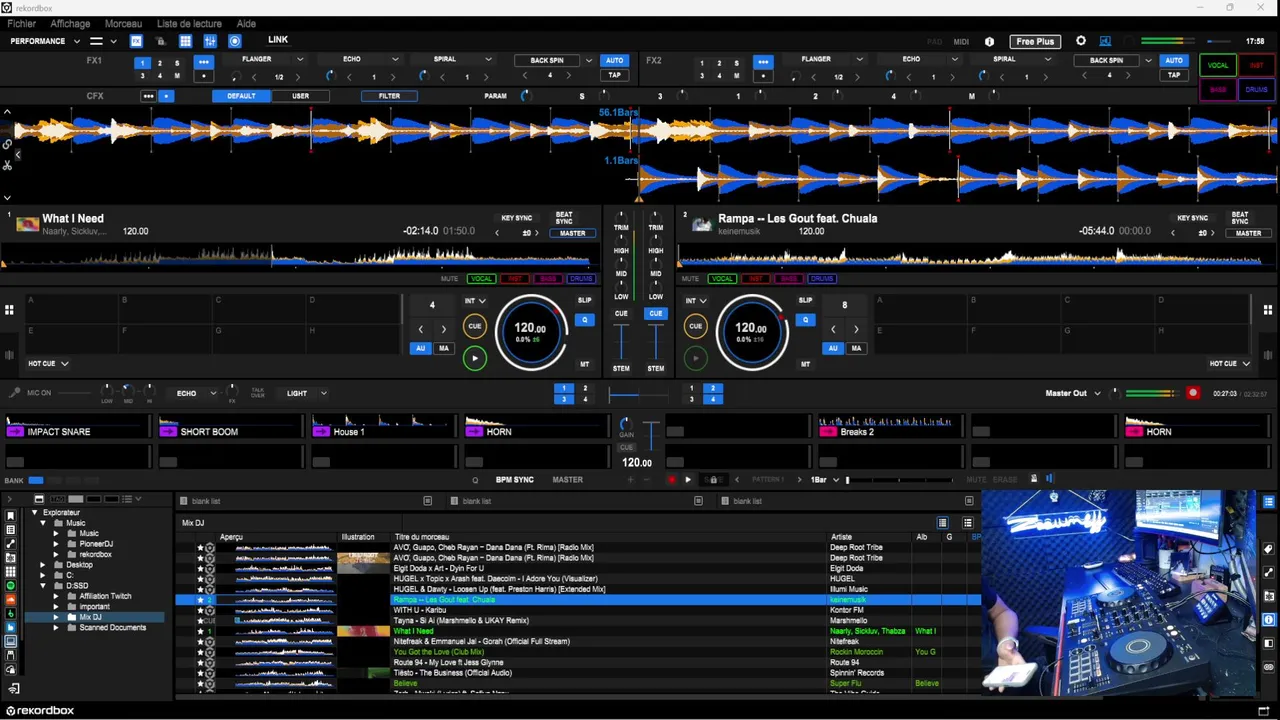This screenshot has height=720, width=1280.
Task: Click the sequencer red record button
Action: tap(671, 480)
